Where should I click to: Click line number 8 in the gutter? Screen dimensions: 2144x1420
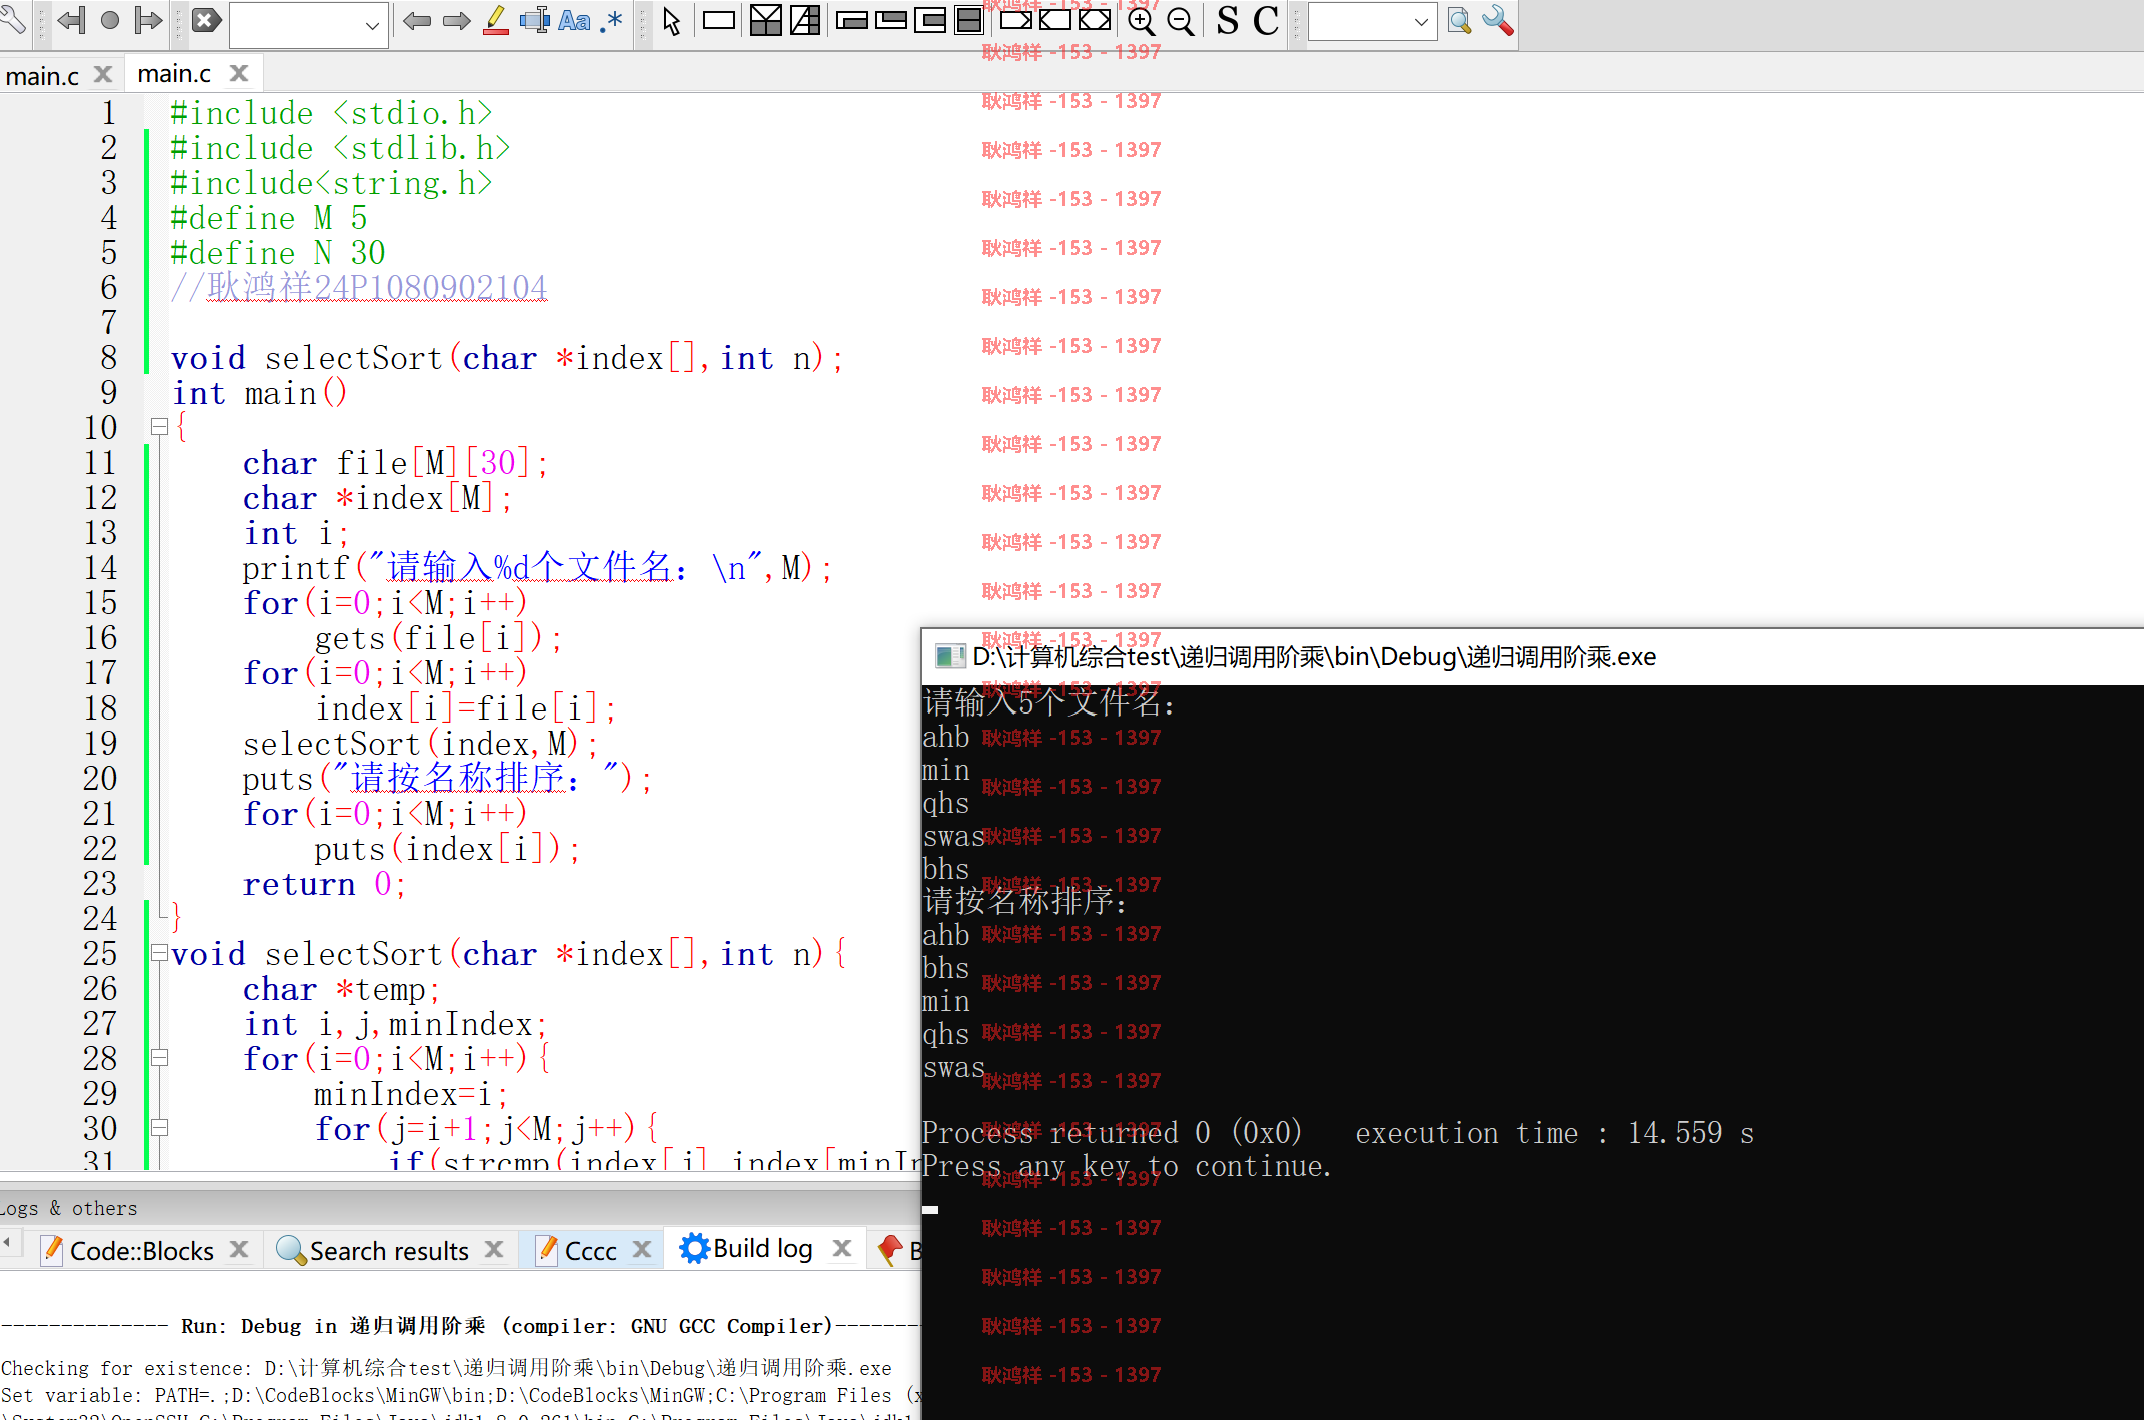coord(109,358)
